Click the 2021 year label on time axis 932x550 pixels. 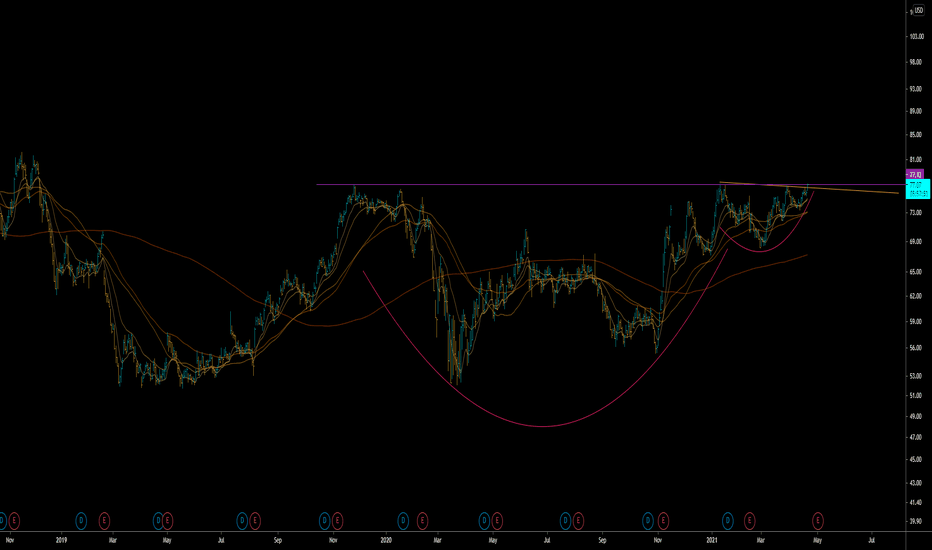711,540
